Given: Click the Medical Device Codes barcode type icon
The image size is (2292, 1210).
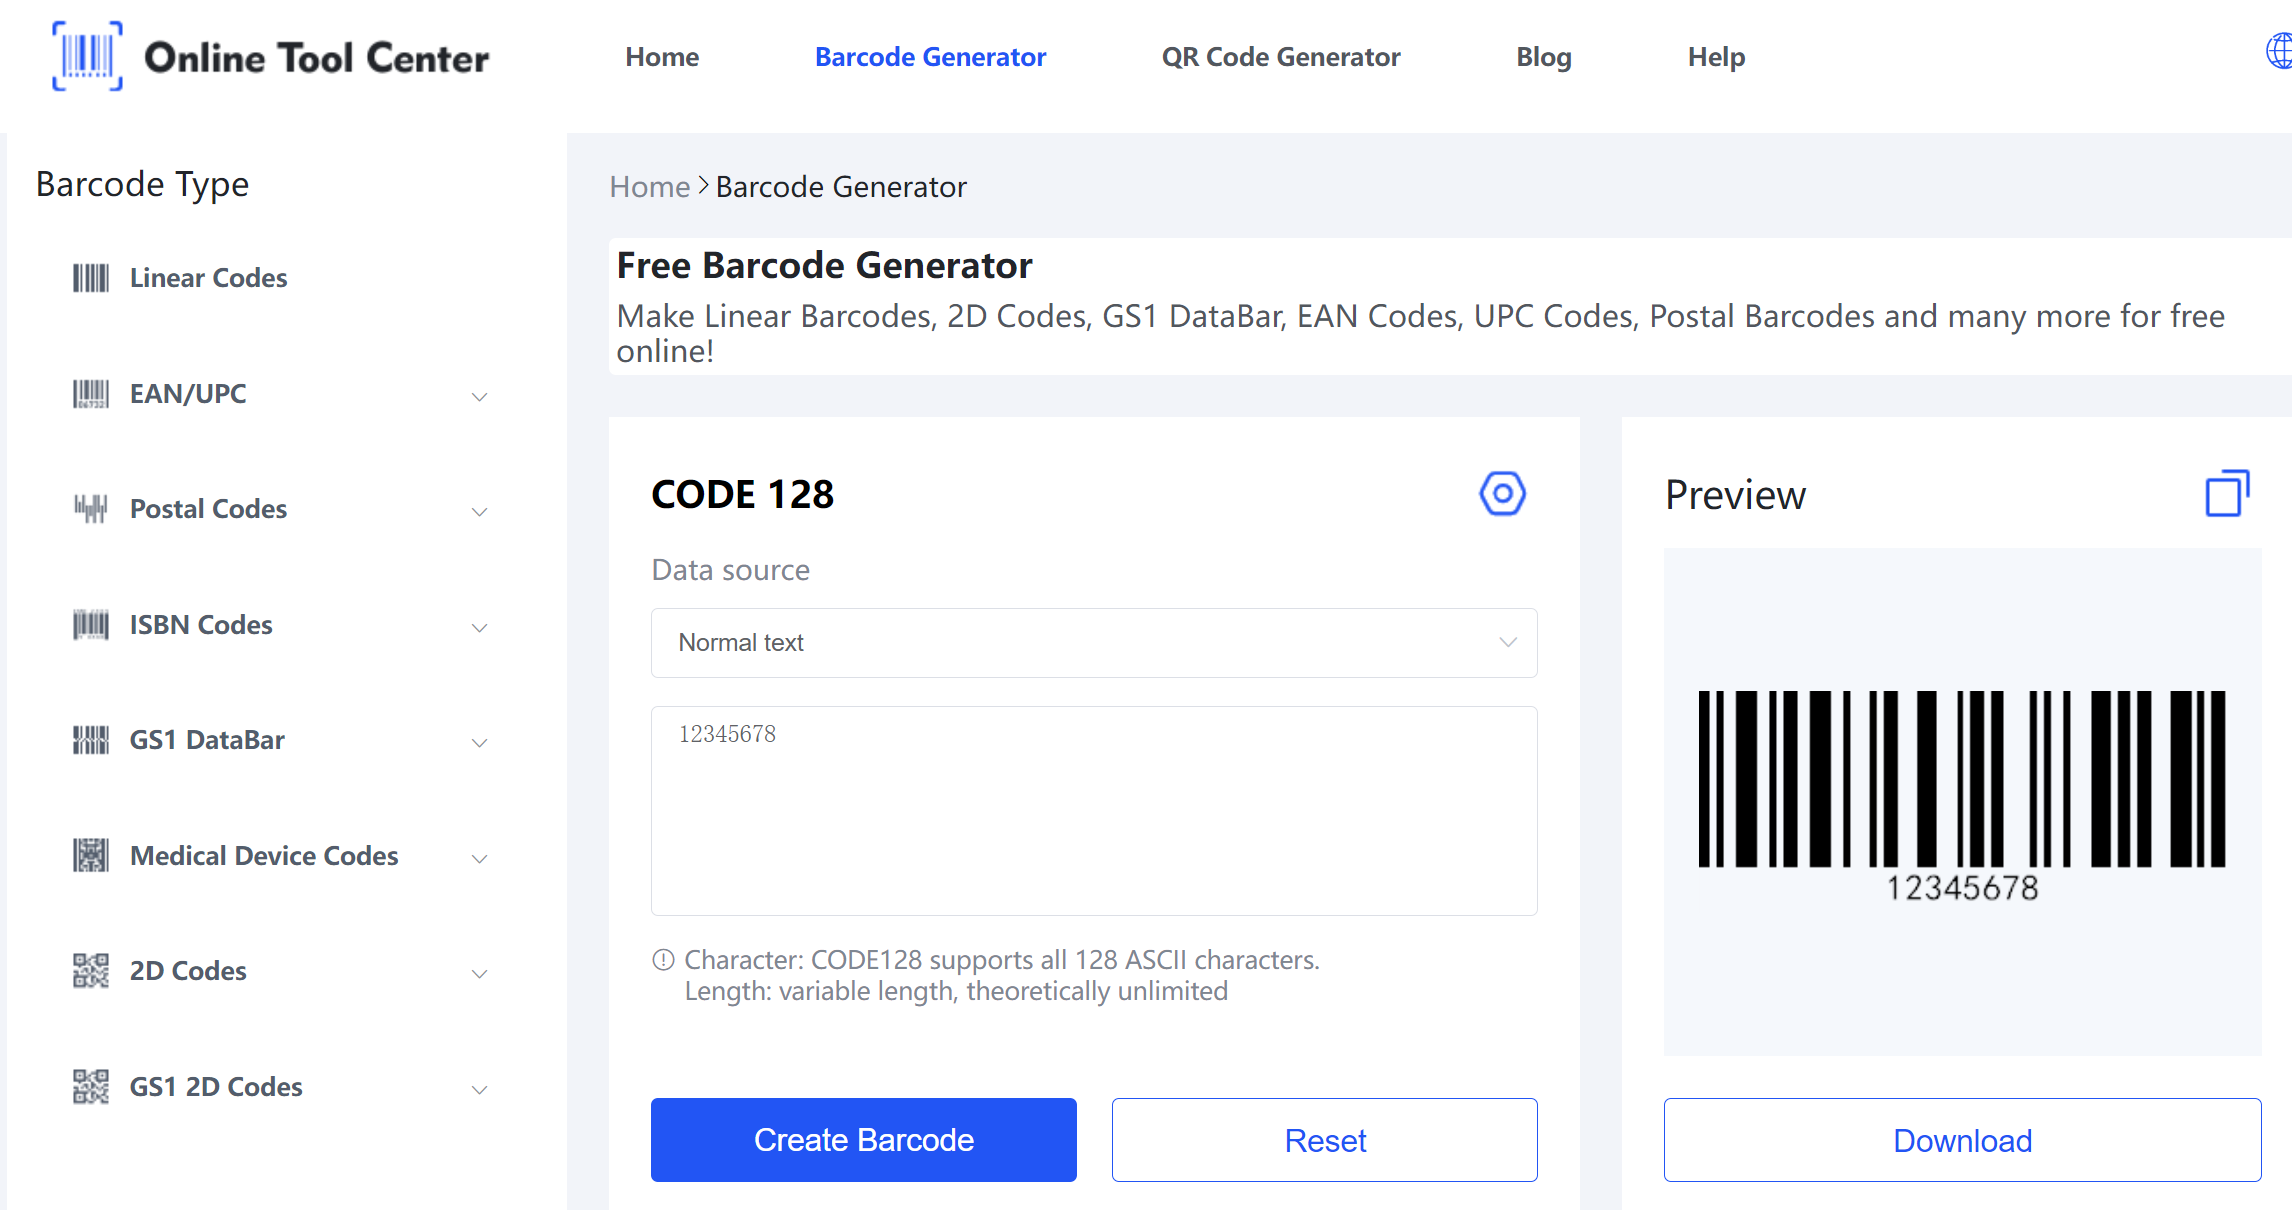Looking at the screenshot, I should coord(88,855).
